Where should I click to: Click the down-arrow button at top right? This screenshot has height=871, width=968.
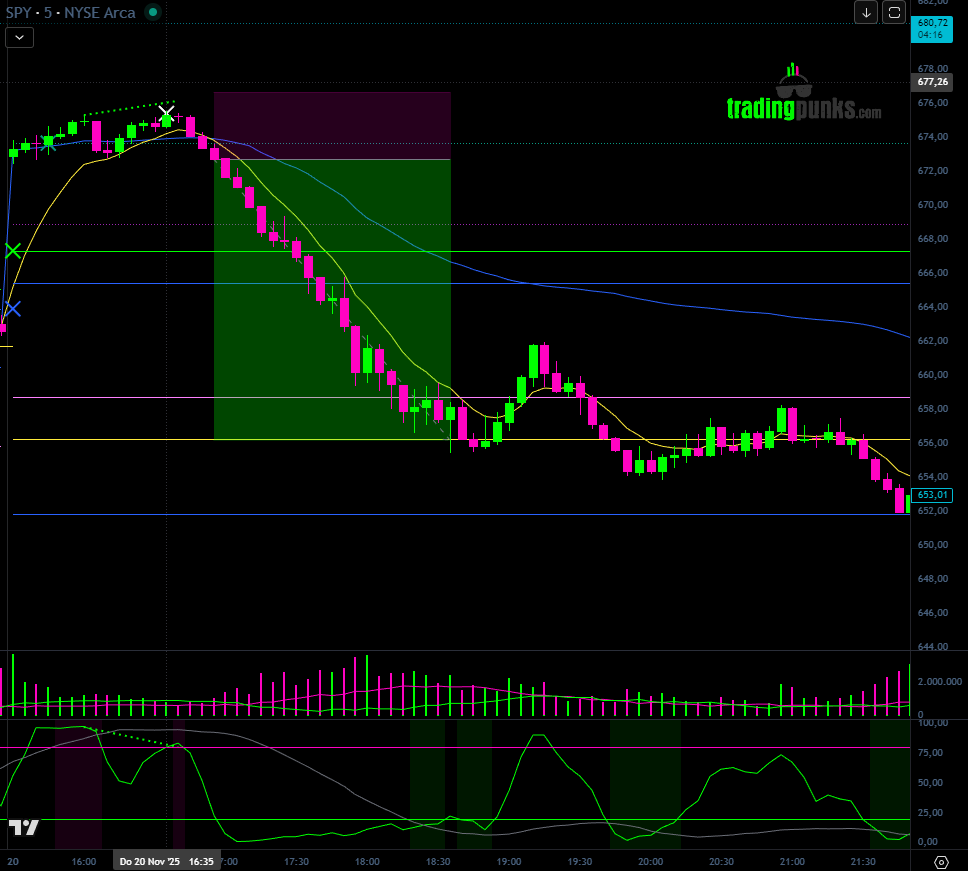coord(865,12)
